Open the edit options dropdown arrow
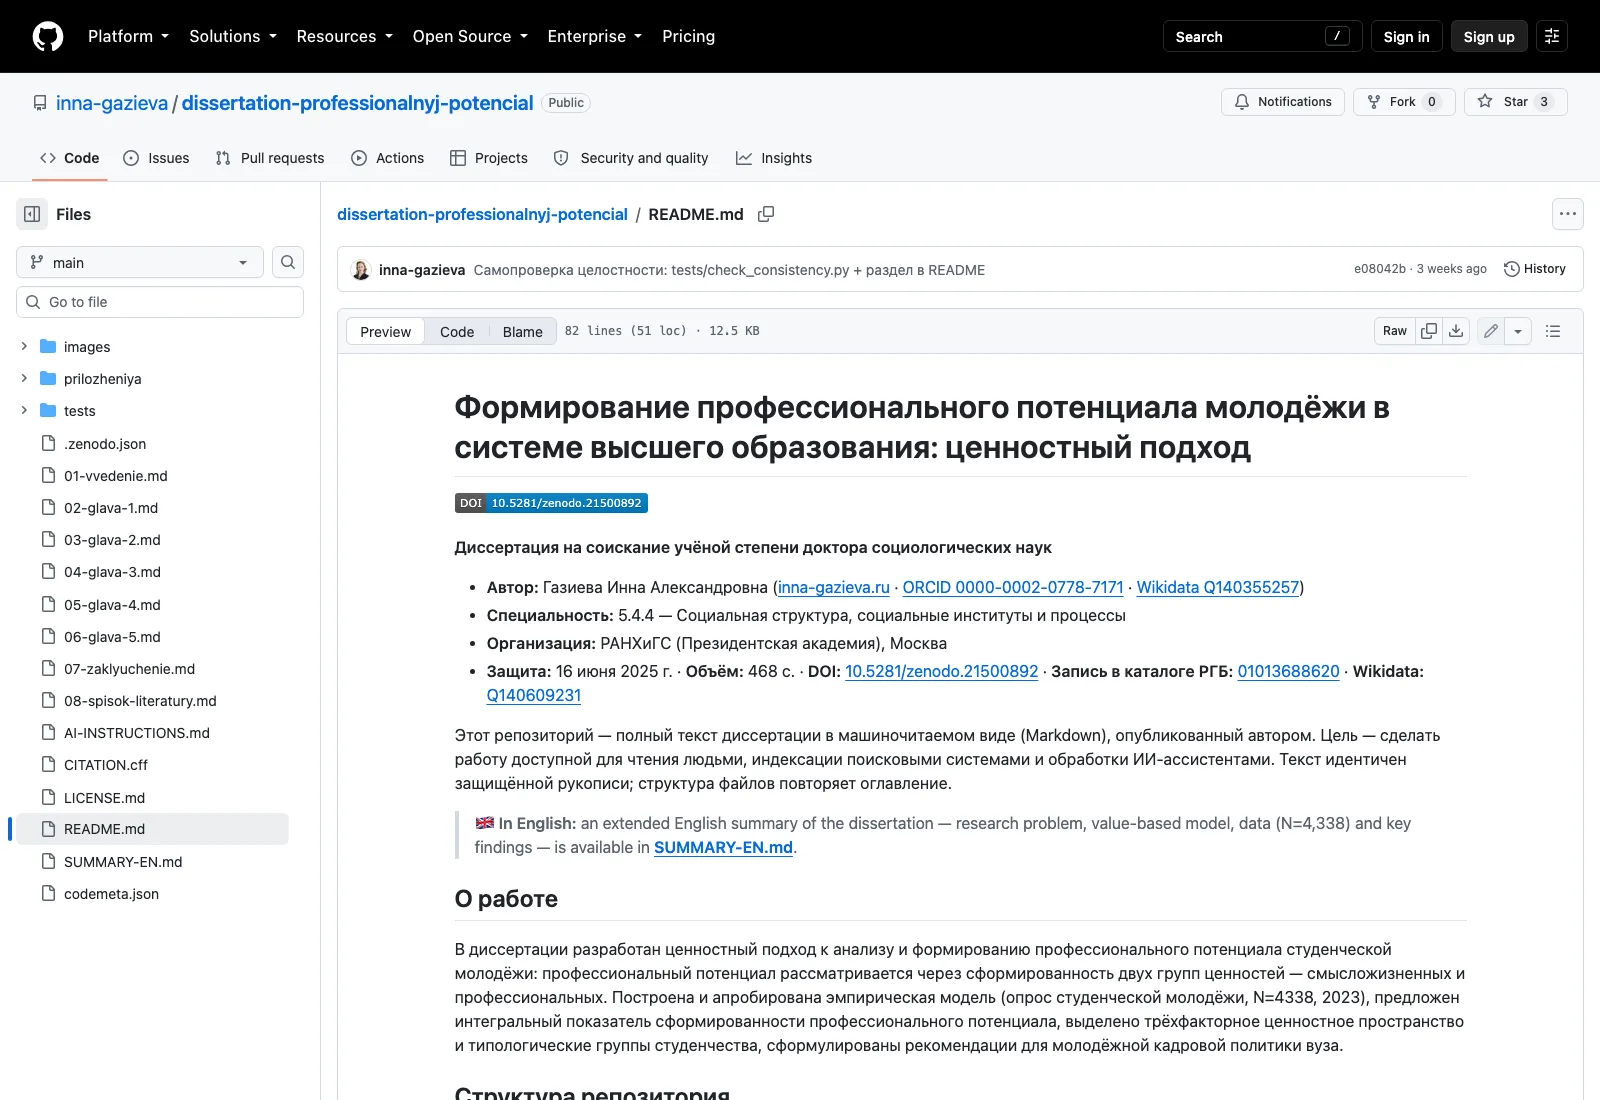1600x1100 pixels. [x=1518, y=331]
